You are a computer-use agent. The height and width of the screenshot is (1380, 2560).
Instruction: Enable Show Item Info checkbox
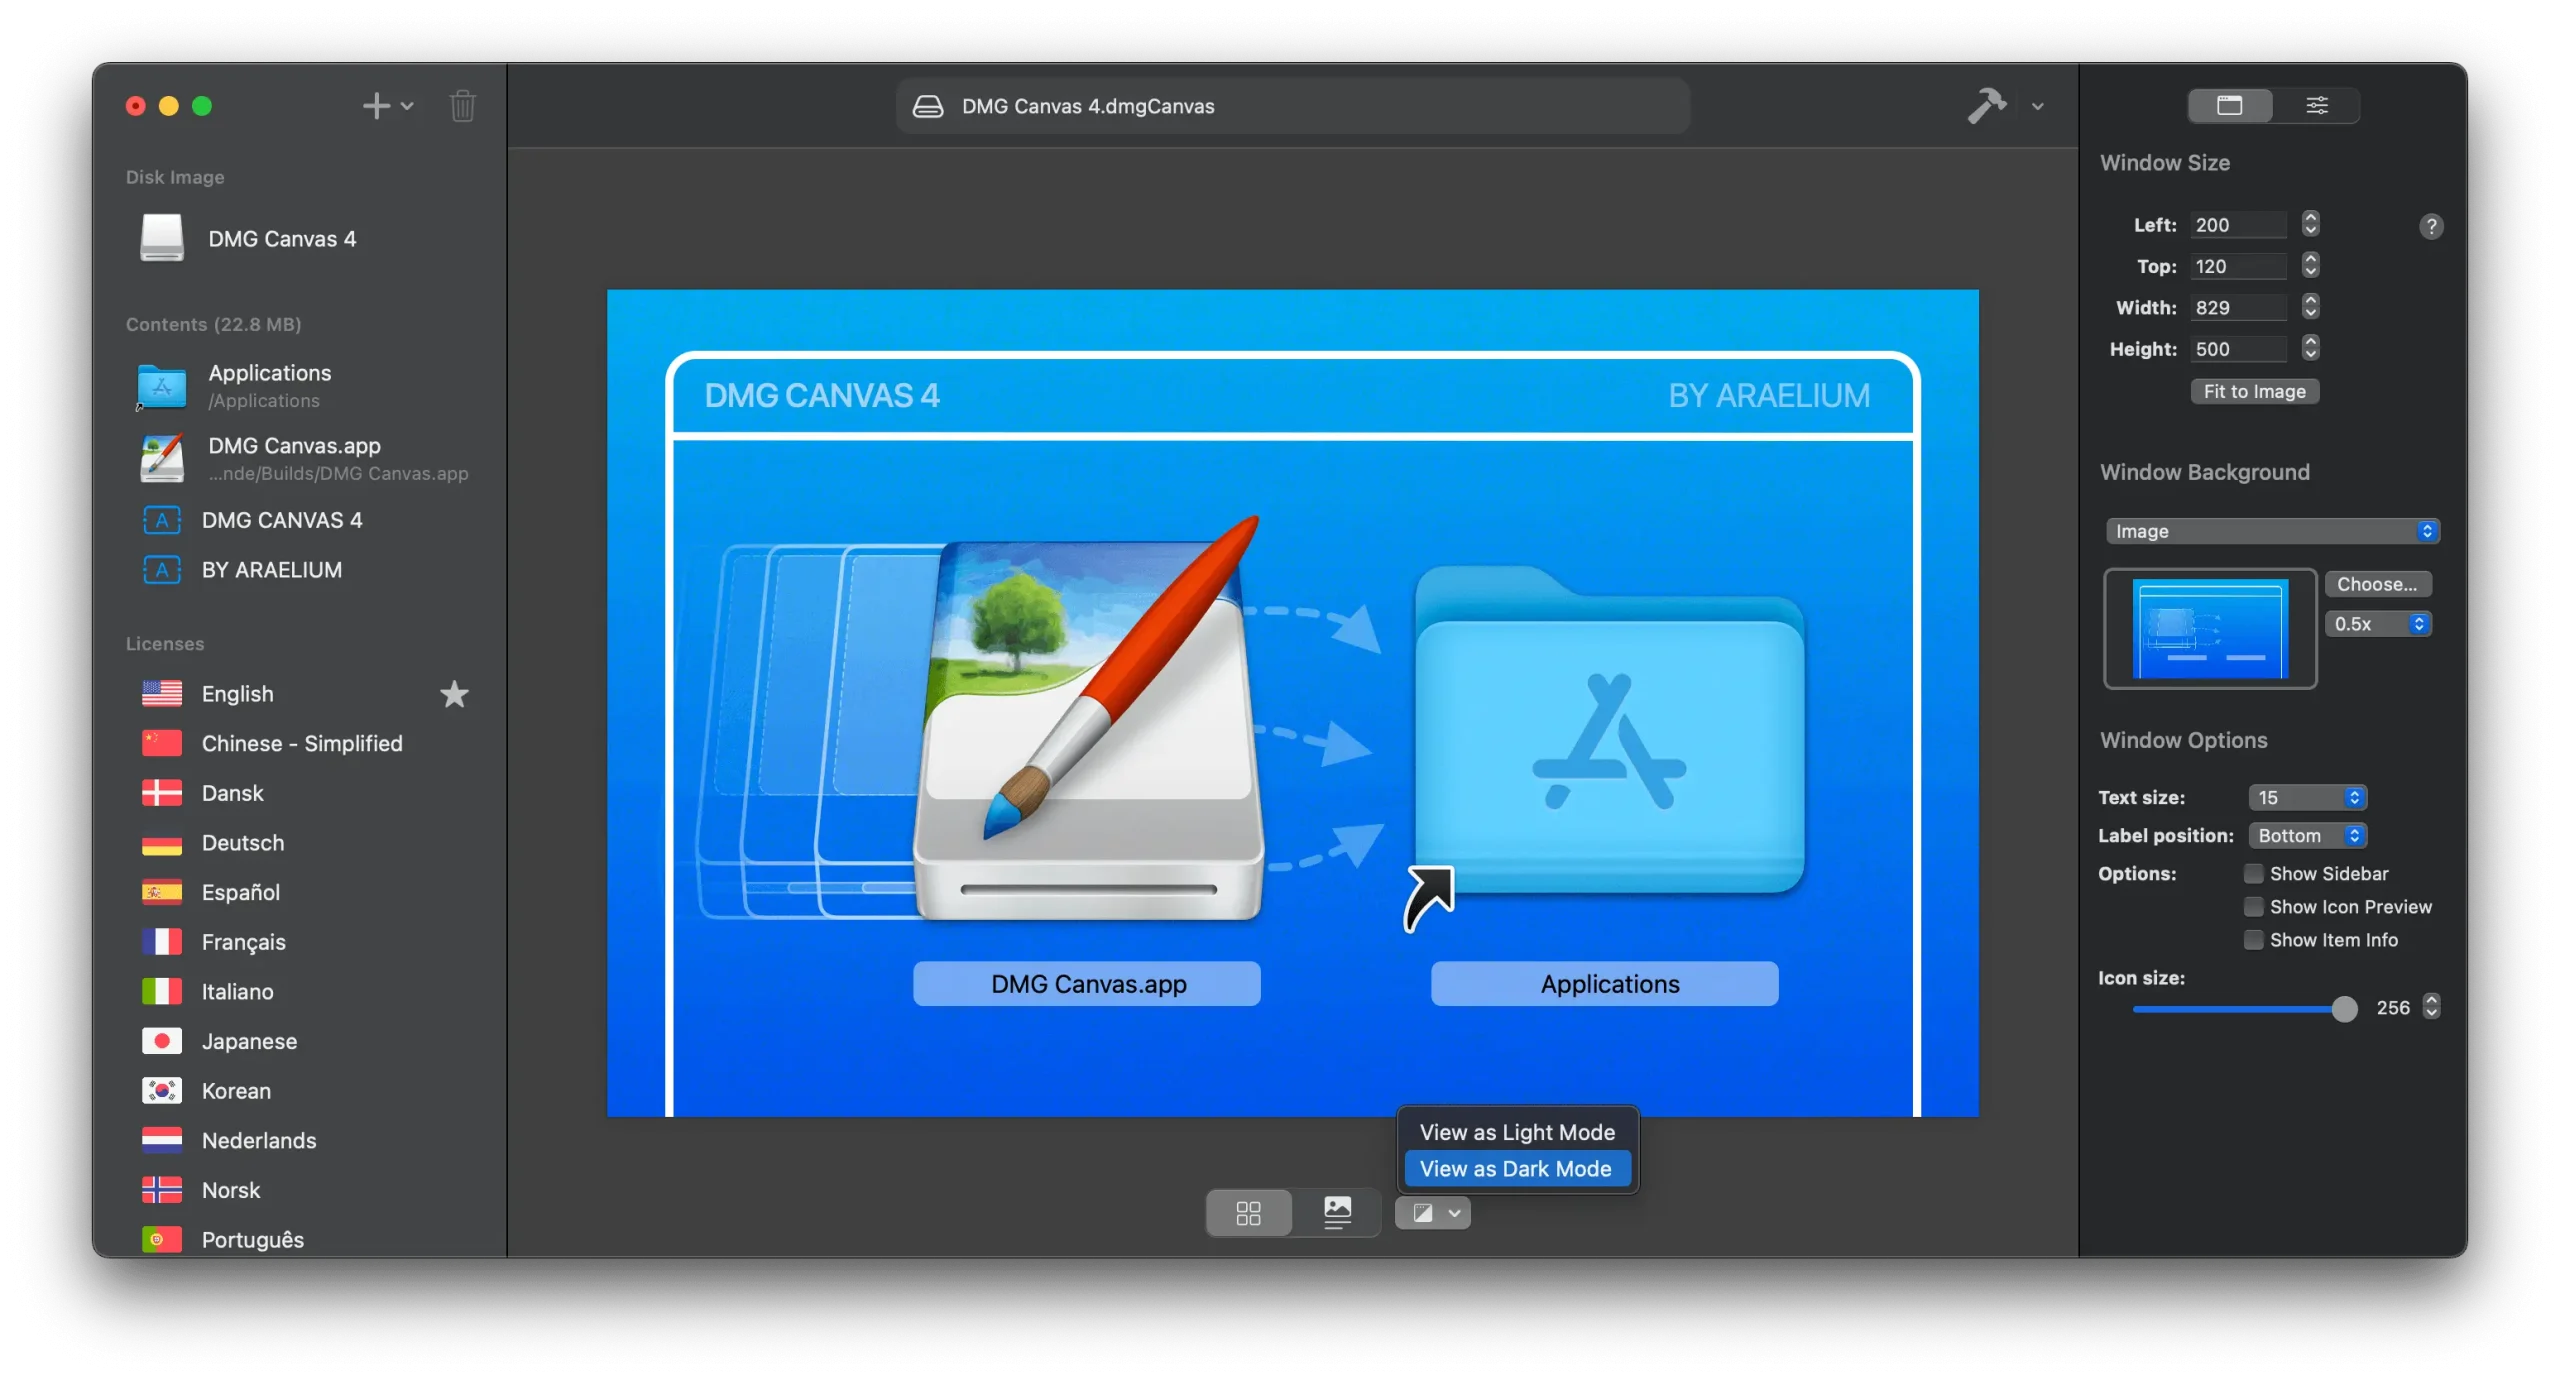click(2254, 940)
